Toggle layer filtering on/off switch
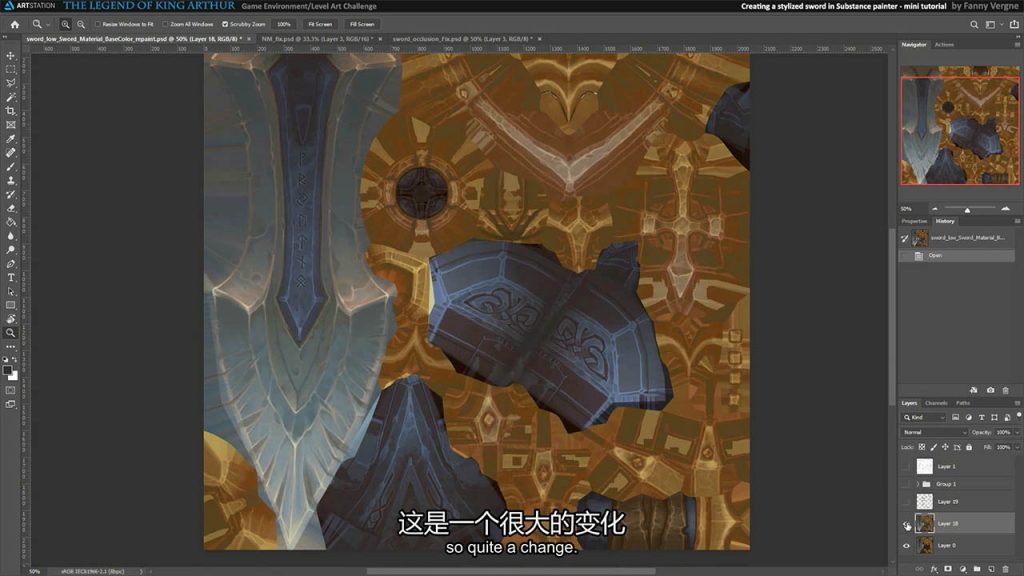The image size is (1024, 576). (x=1018, y=415)
